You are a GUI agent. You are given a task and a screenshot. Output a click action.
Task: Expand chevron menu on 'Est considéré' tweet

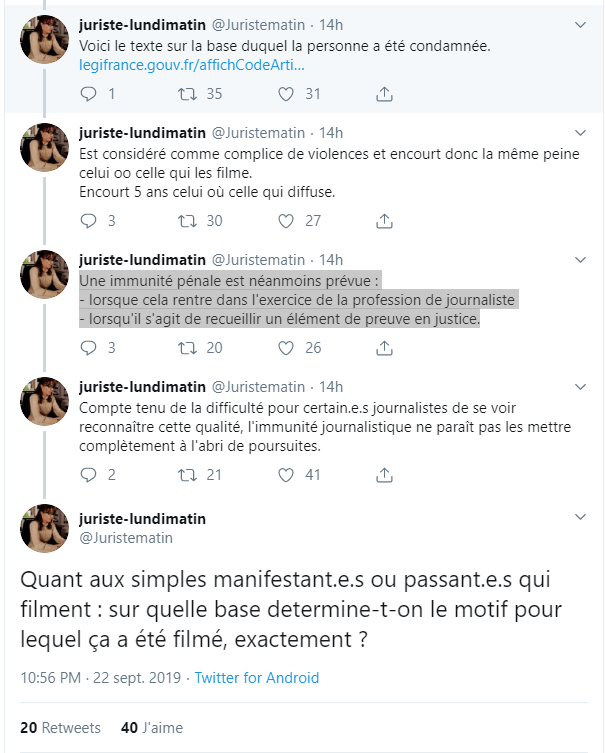(582, 133)
